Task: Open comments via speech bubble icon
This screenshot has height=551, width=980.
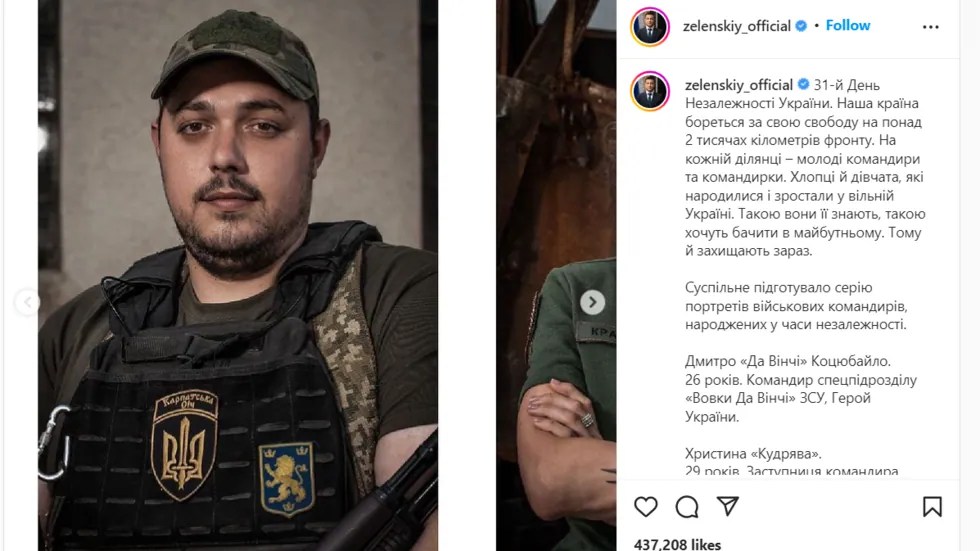Action: 687,507
